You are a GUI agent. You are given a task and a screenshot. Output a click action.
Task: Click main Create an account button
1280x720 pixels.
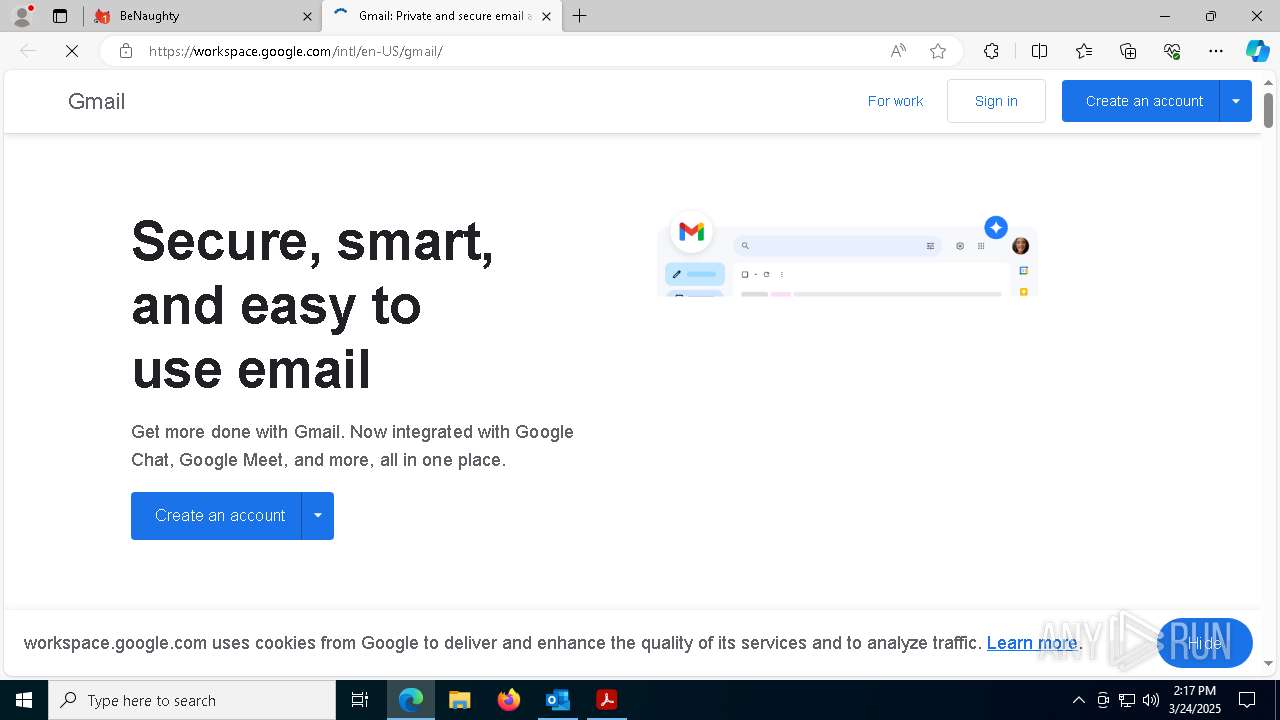tap(216, 516)
